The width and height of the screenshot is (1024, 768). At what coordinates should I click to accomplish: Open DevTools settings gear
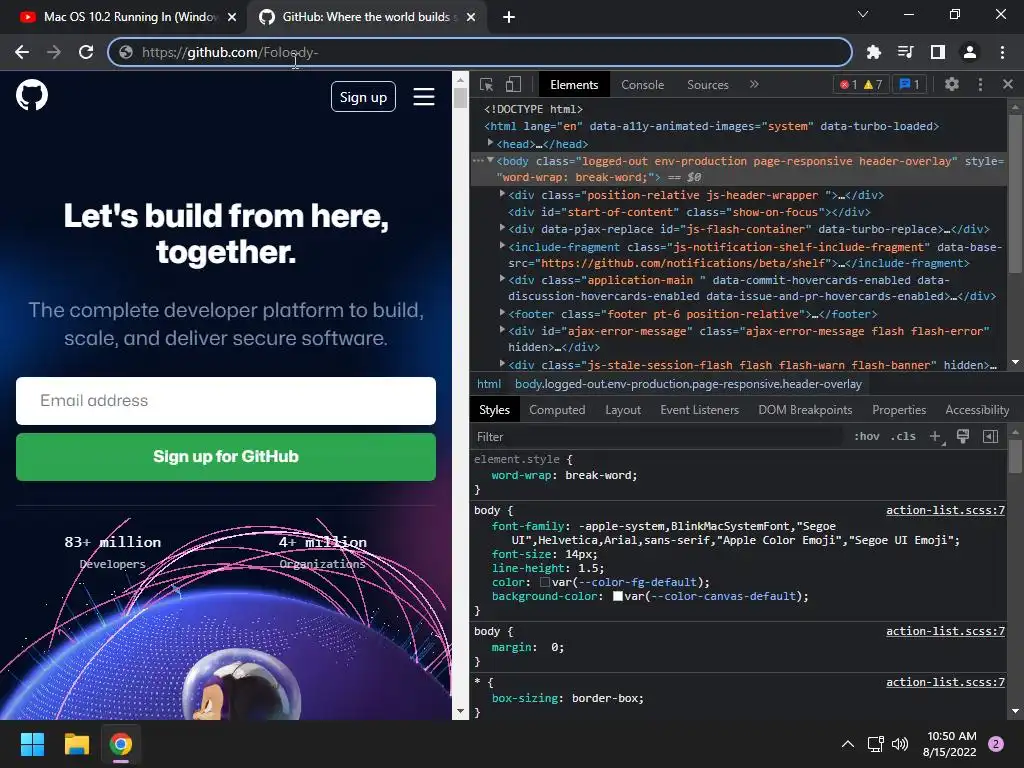(952, 84)
